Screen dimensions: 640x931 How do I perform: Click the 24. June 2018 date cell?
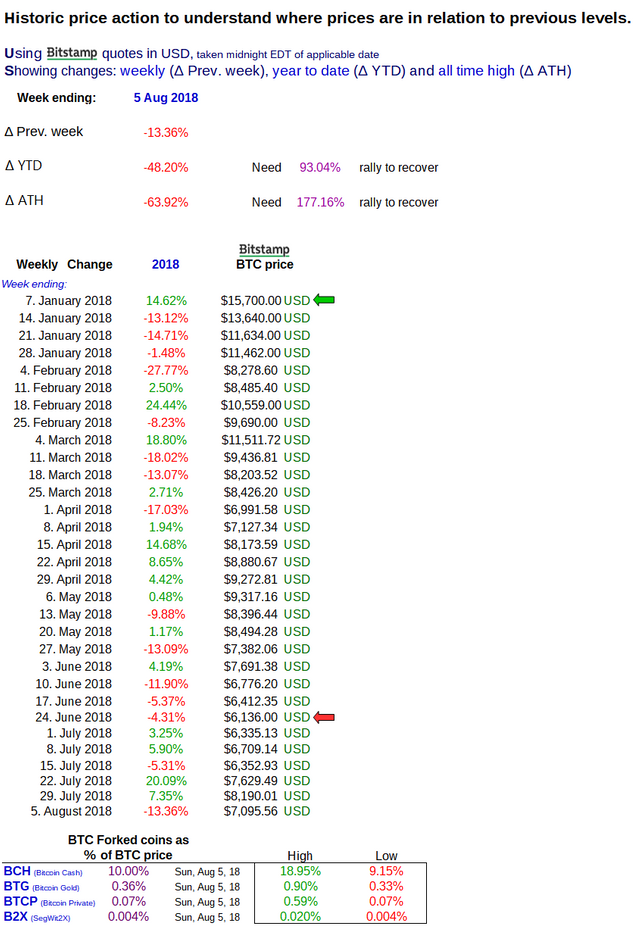pyautogui.click(x=74, y=717)
